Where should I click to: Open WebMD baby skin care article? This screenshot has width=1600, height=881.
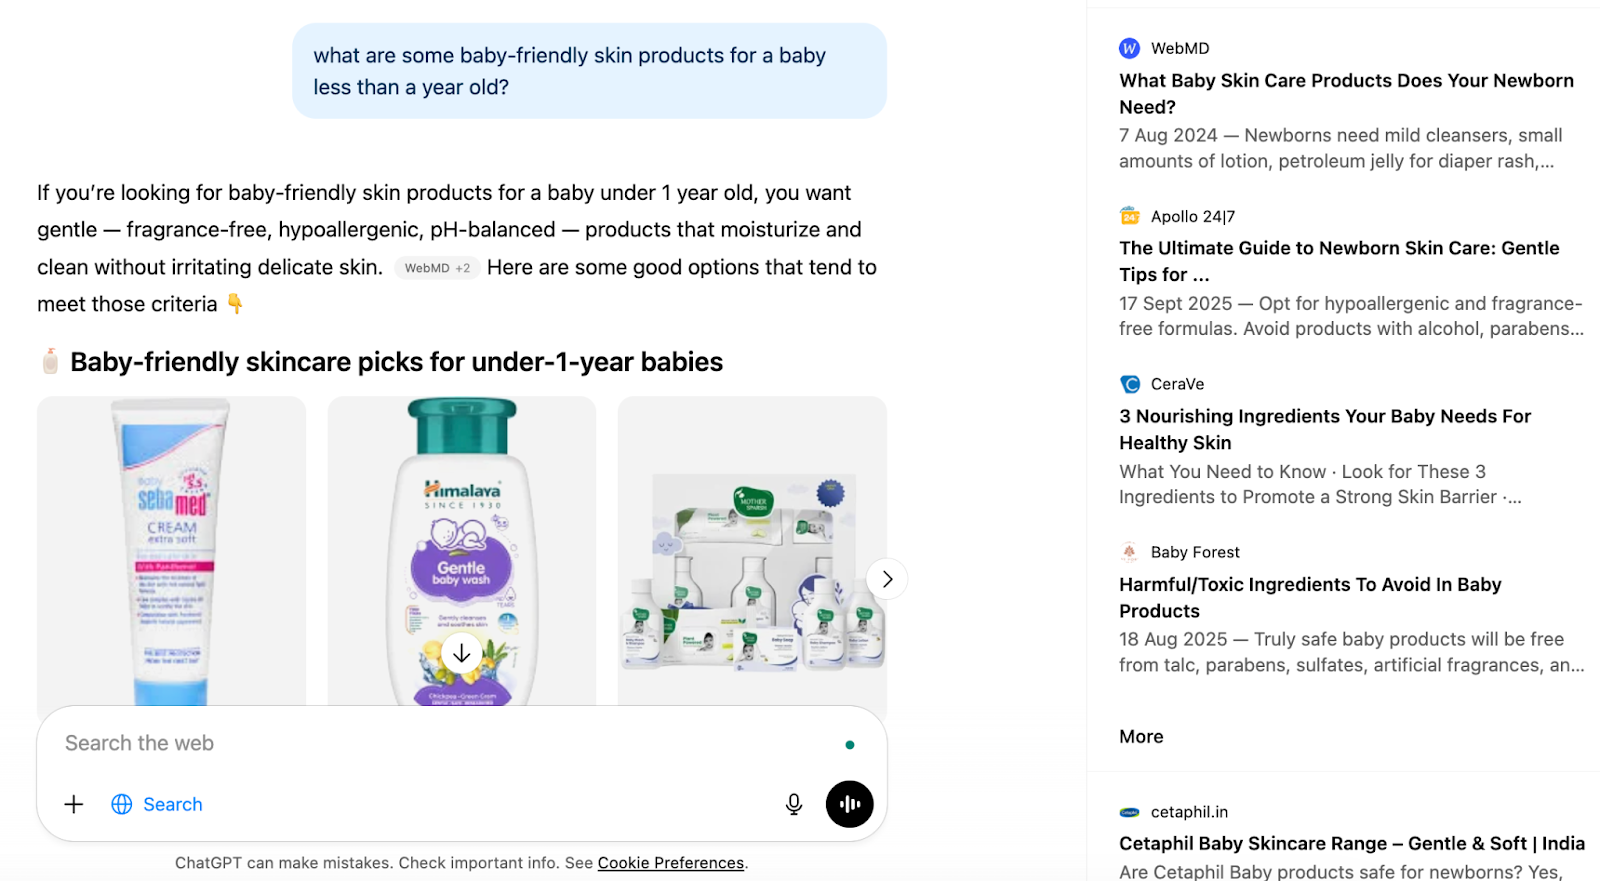coord(1345,93)
